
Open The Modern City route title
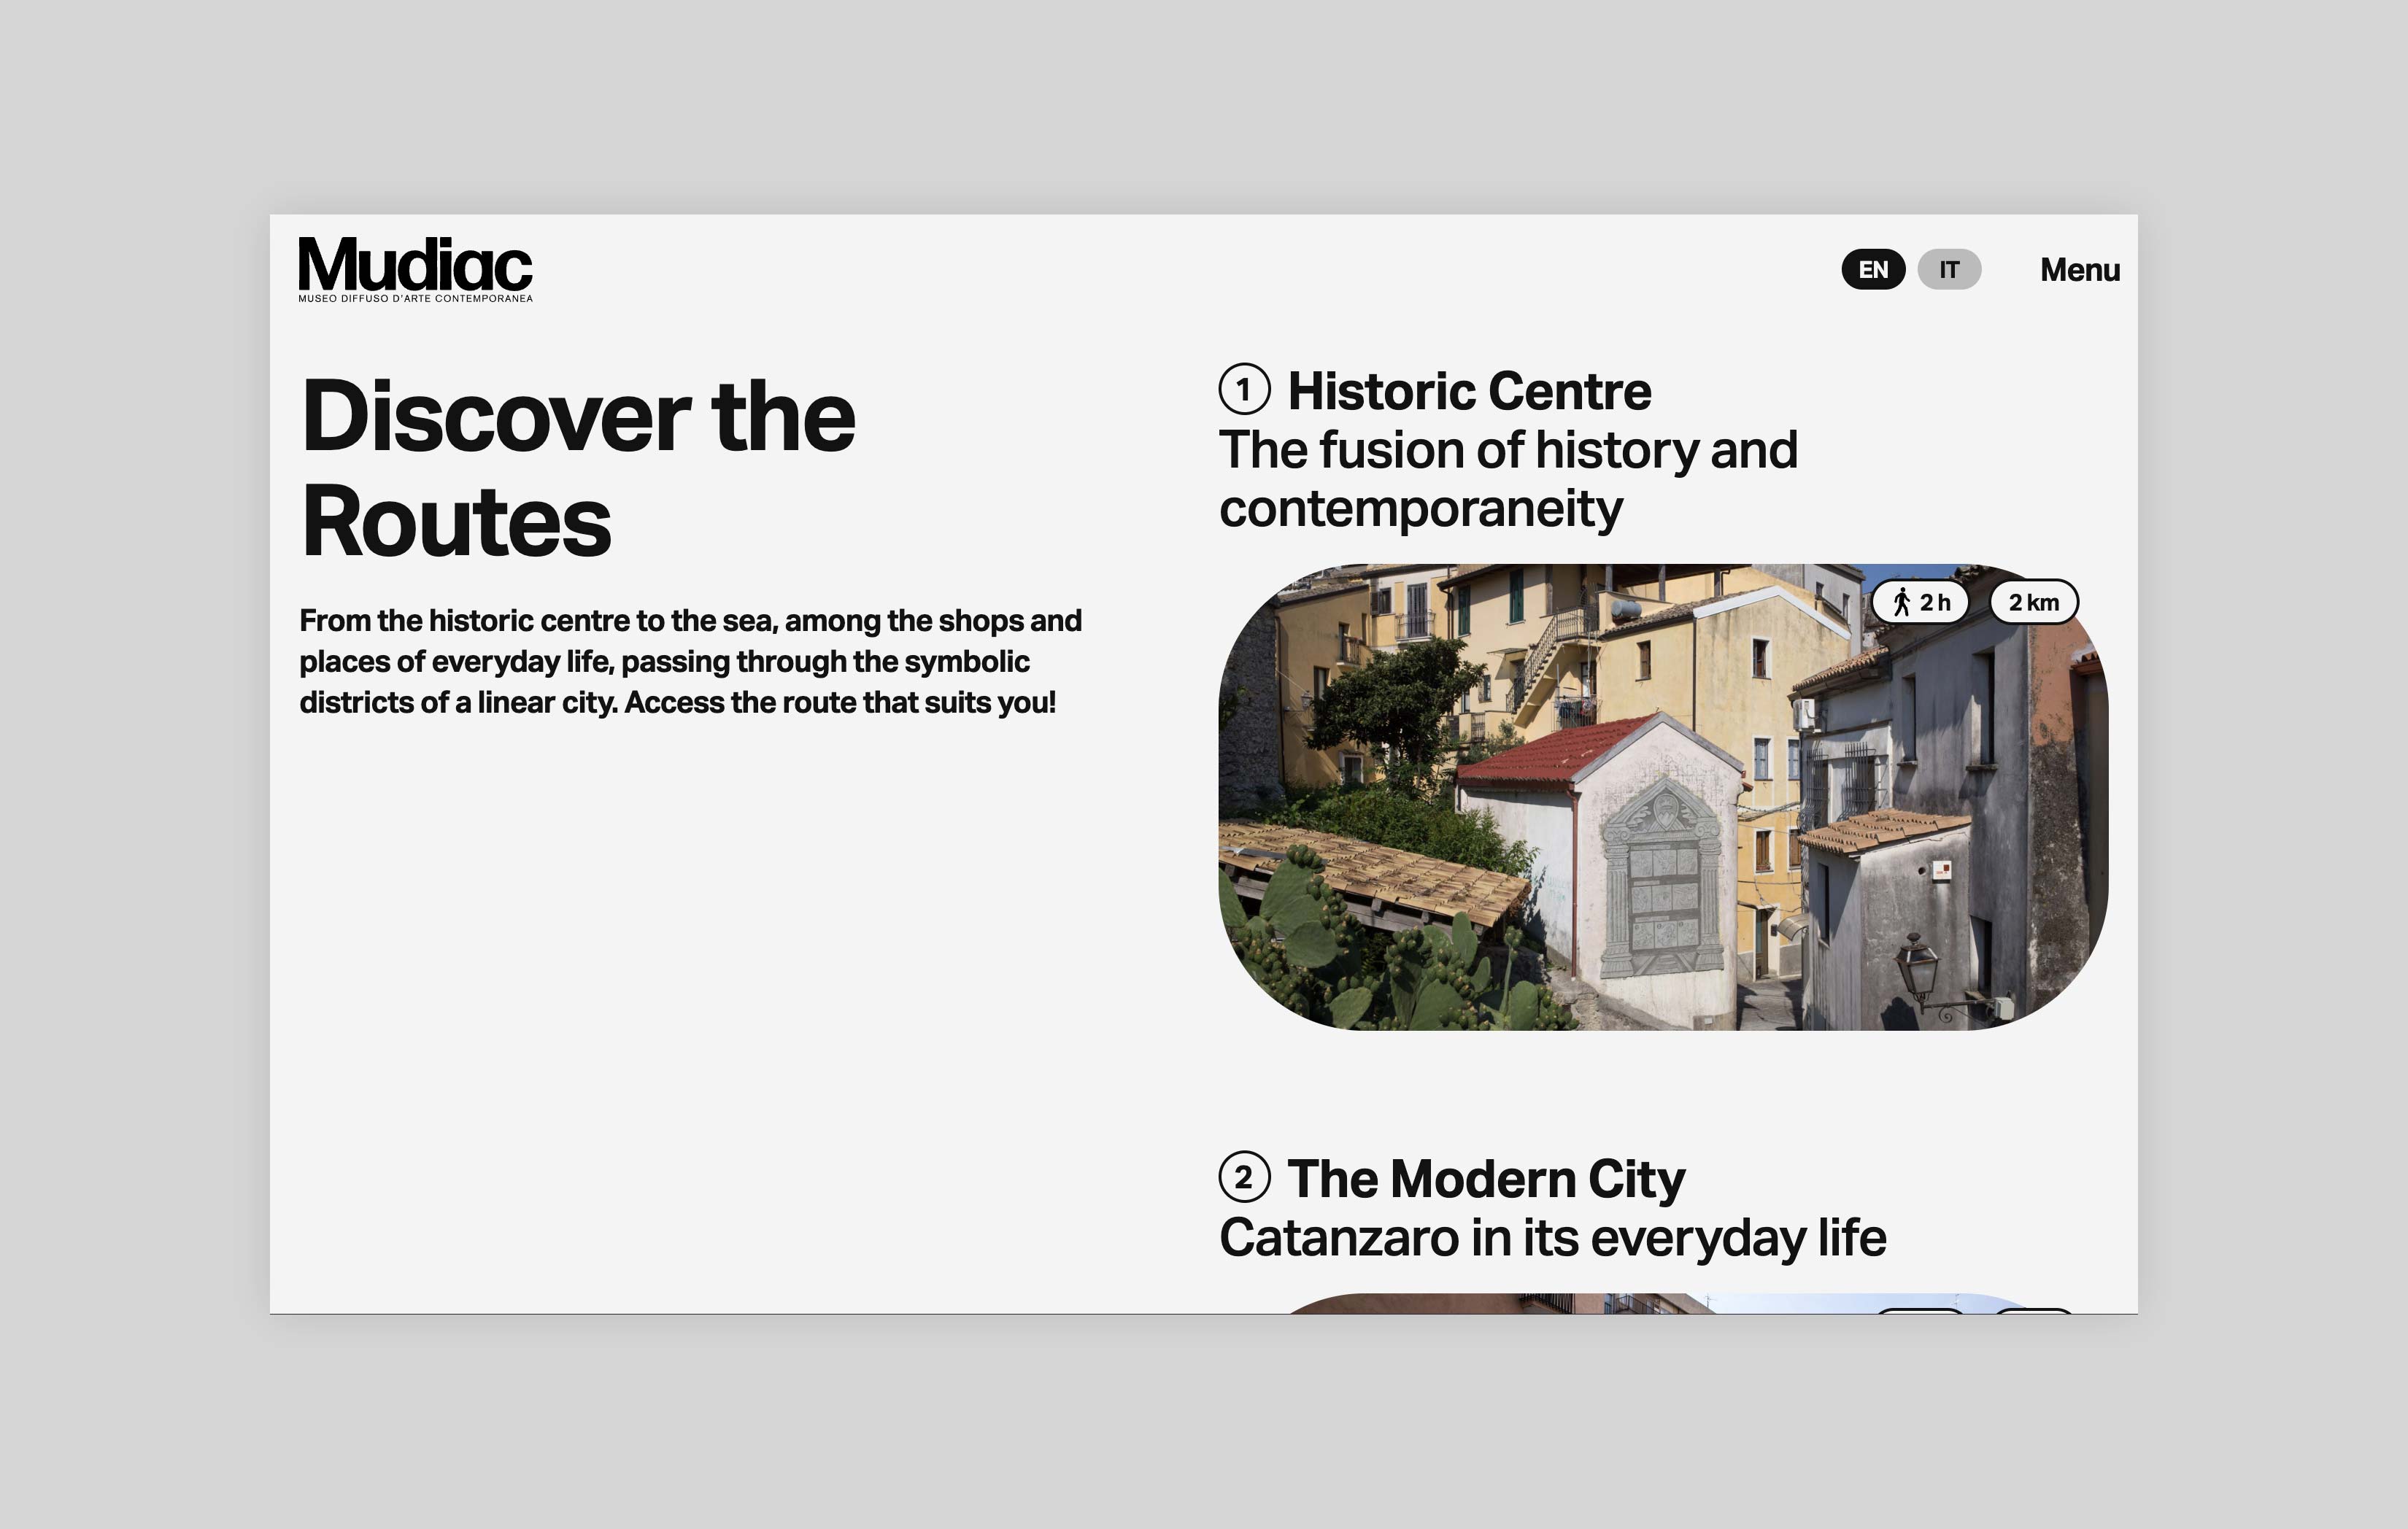[x=1485, y=1179]
